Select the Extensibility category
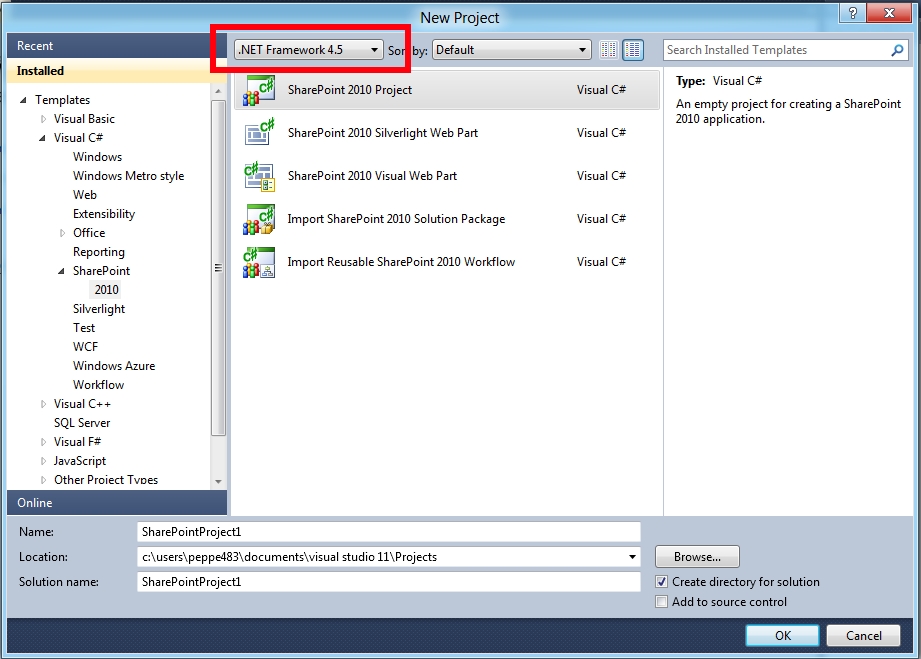 tap(104, 214)
